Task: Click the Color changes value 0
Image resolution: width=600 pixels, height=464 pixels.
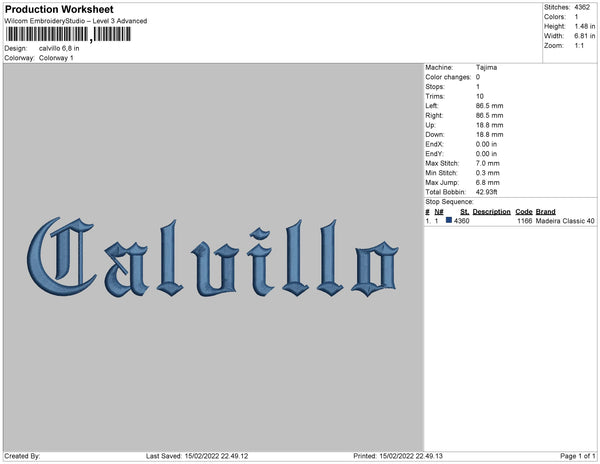Action: [x=478, y=77]
